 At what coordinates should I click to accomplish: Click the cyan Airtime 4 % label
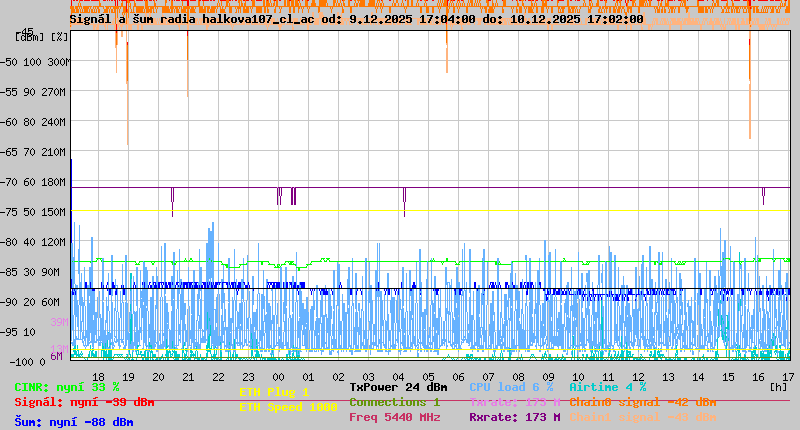click(607, 387)
